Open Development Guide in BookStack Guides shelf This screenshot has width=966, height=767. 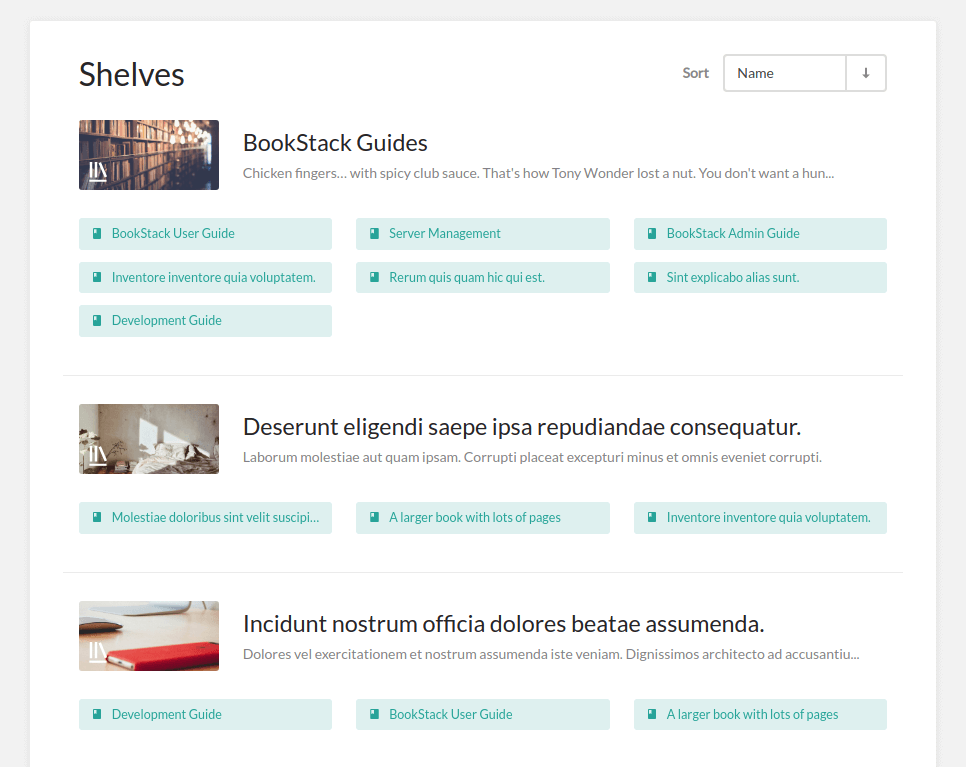coord(205,320)
